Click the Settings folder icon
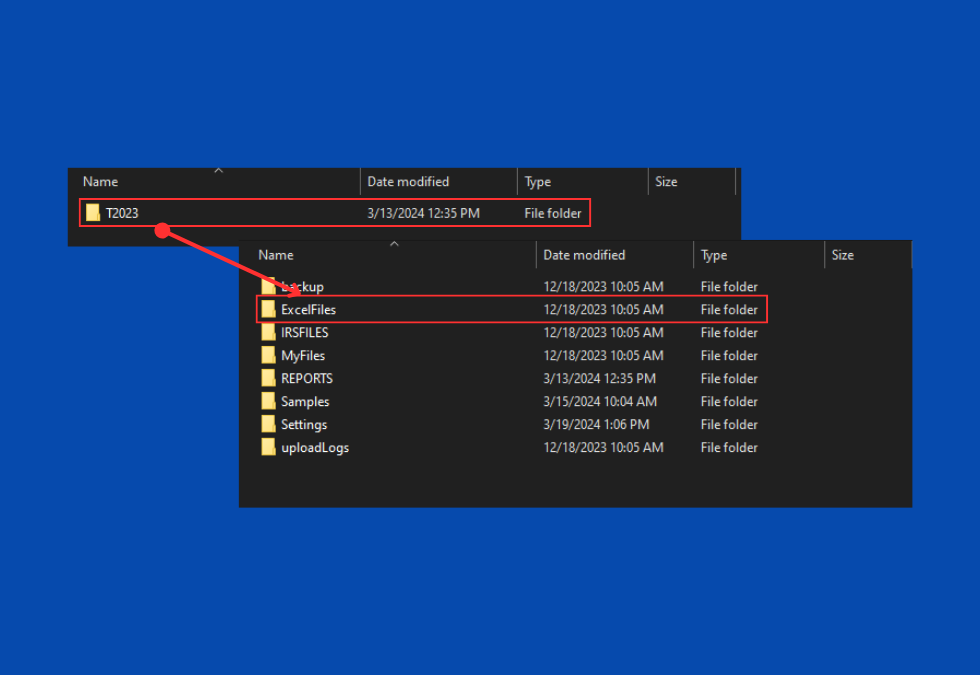 (x=268, y=425)
